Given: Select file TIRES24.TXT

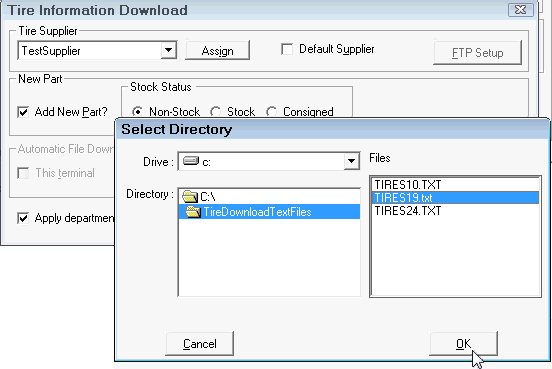Looking at the screenshot, I should pyautogui.click(x=455, y=211).
